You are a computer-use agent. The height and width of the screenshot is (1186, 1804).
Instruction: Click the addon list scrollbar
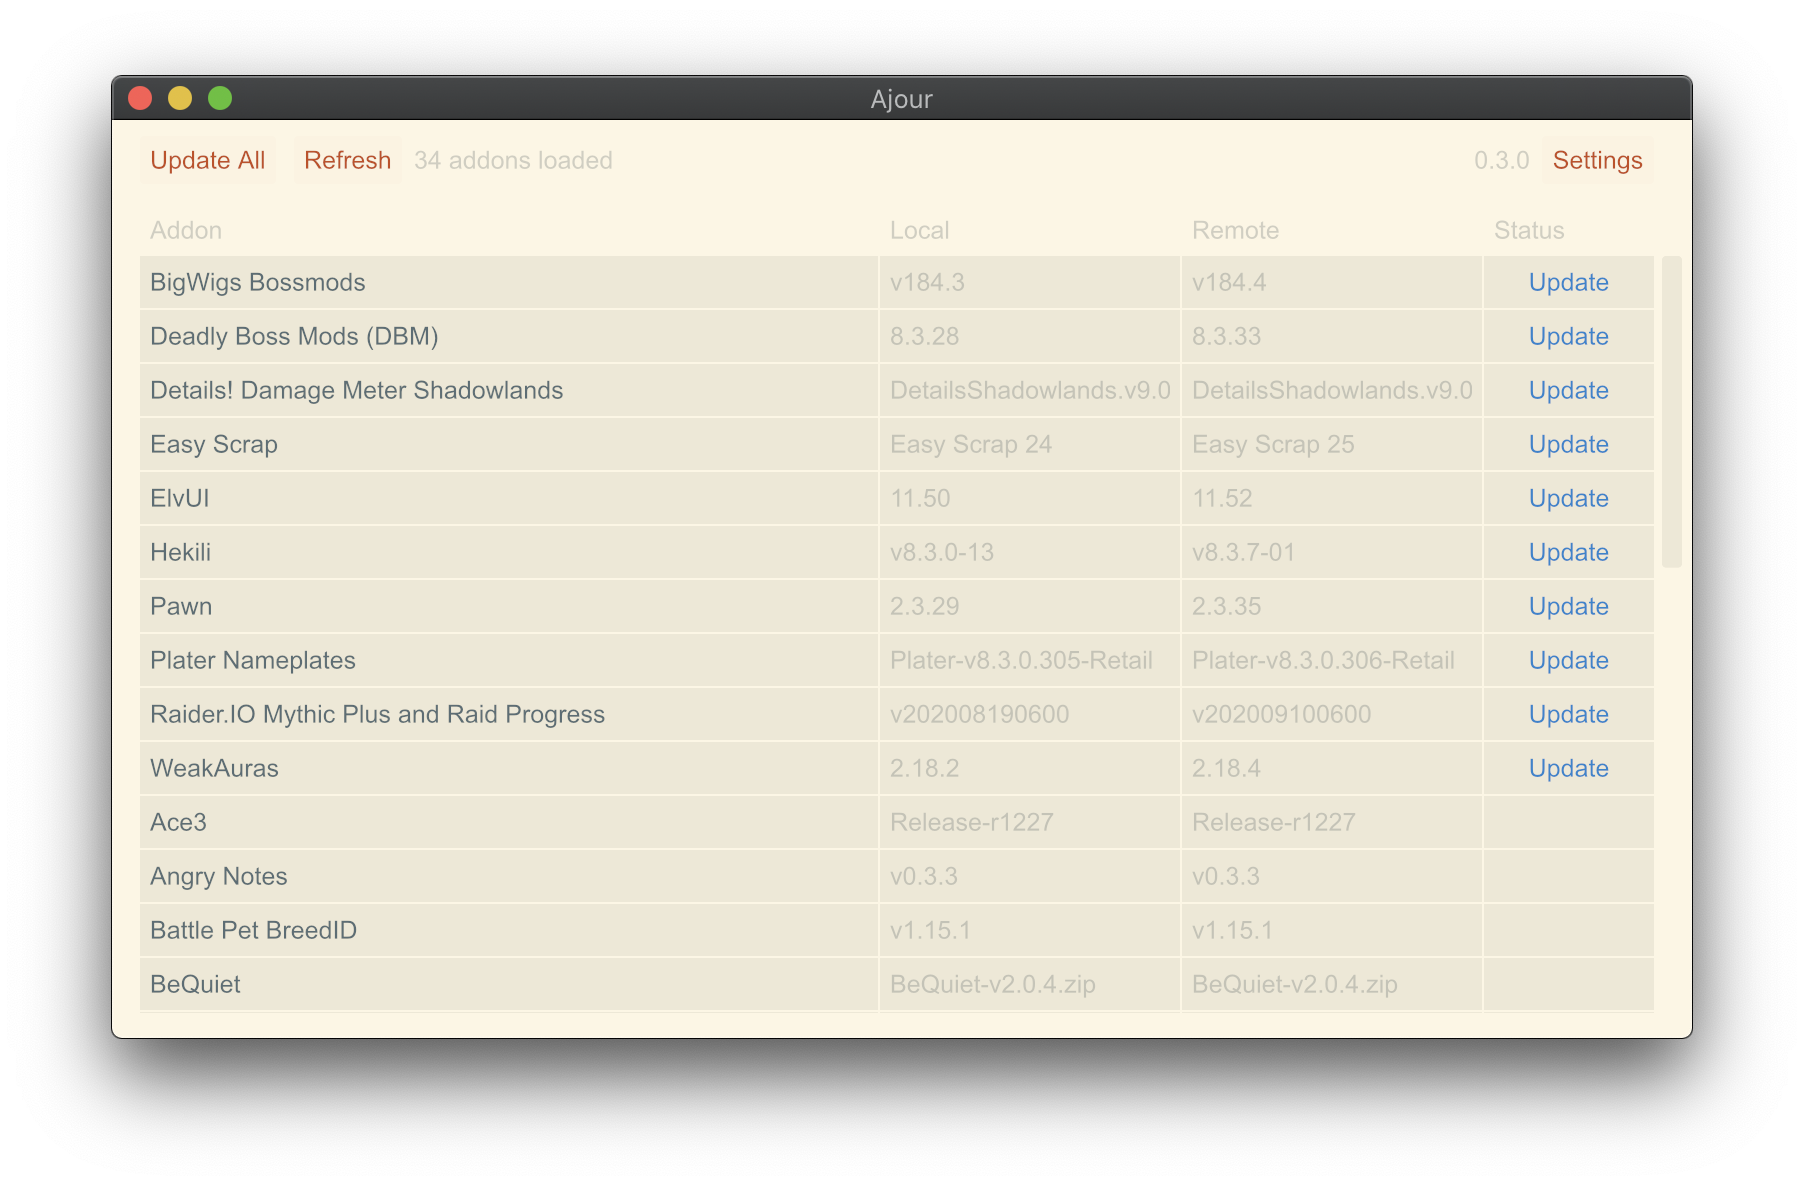pyautogui.click(x=1671, y=412)
